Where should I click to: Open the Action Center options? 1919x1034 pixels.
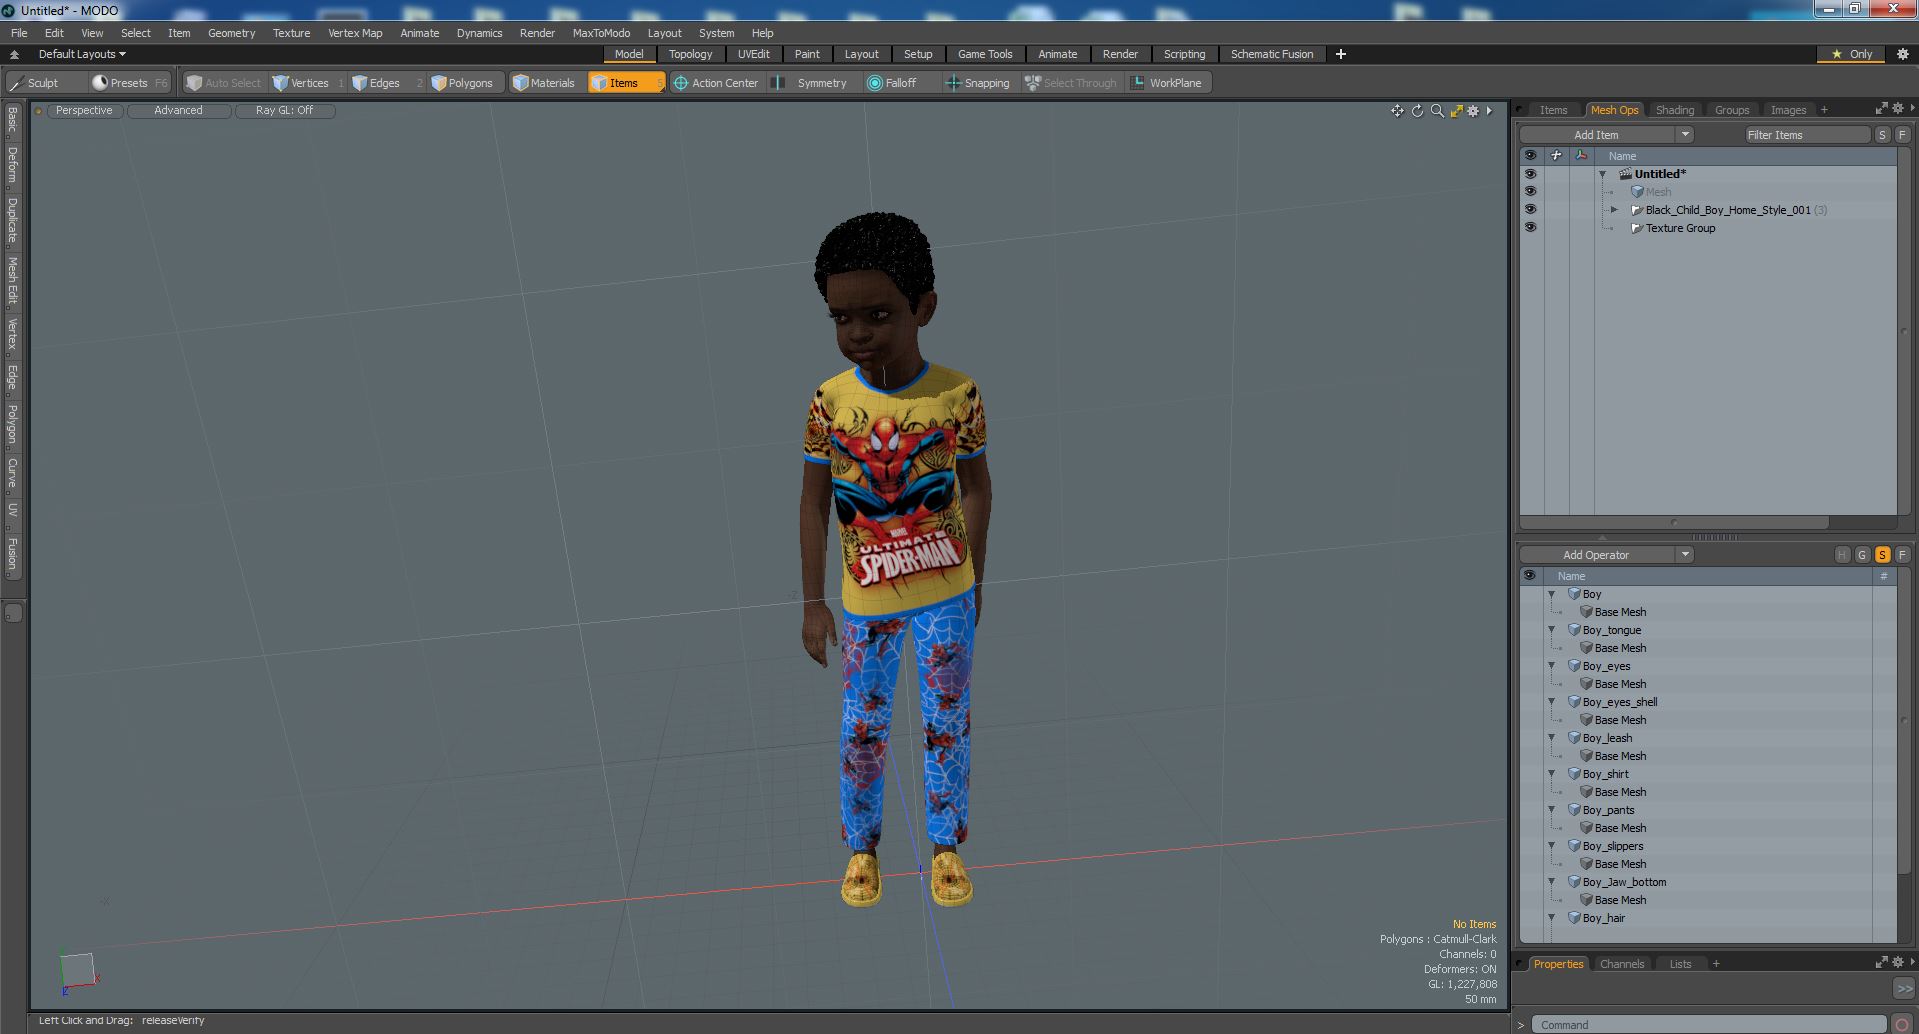(717, 83)
